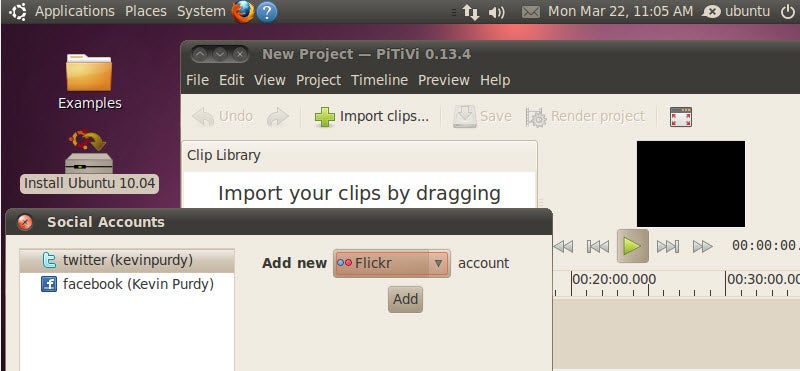Click the network connection arrows icon
Image resolution: width=800 pixels, height=371 pixels.
tap(470, 12)
